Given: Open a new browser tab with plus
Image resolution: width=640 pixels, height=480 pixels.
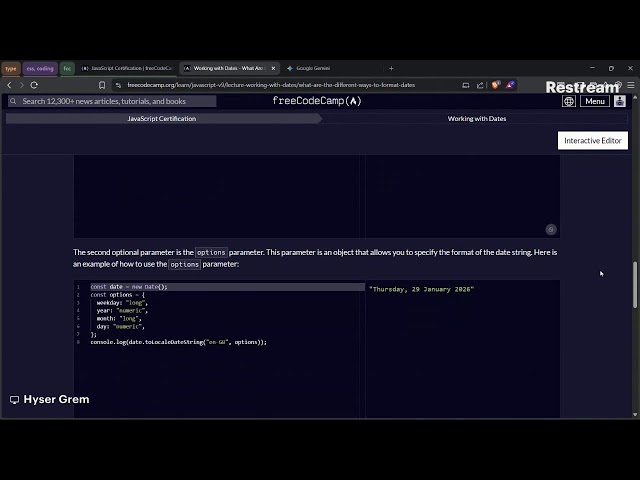Looking at the screenshot, I should coord(391,68).
